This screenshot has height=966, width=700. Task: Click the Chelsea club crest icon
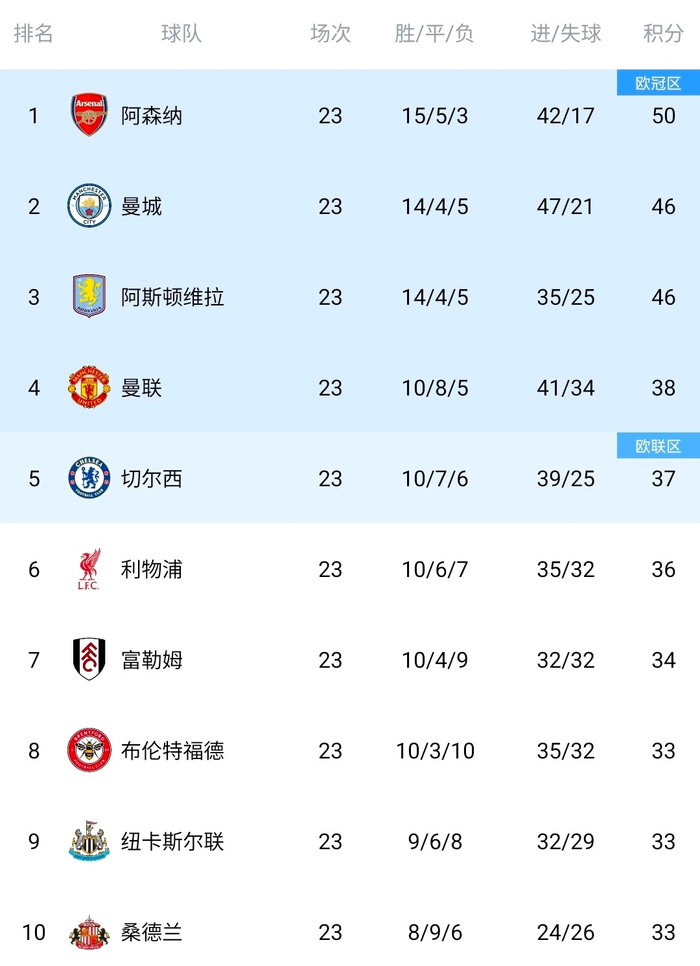[x=89, y=478]
